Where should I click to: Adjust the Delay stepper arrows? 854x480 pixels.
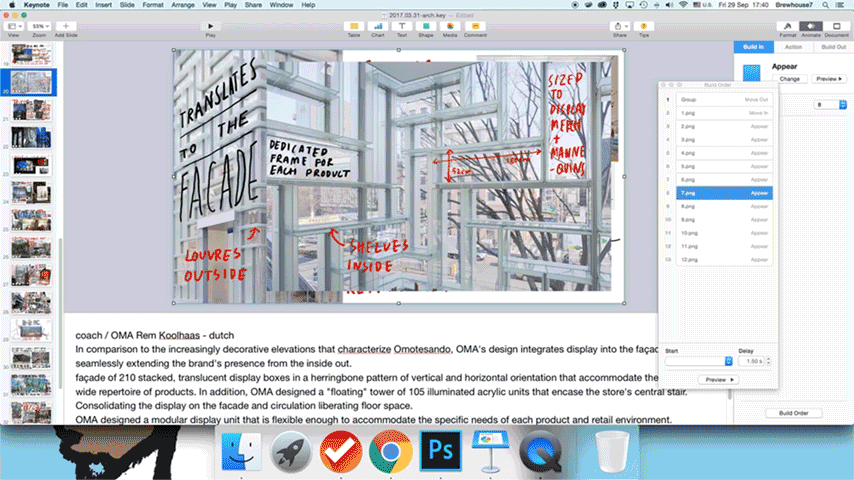click(x=768, y=361)
